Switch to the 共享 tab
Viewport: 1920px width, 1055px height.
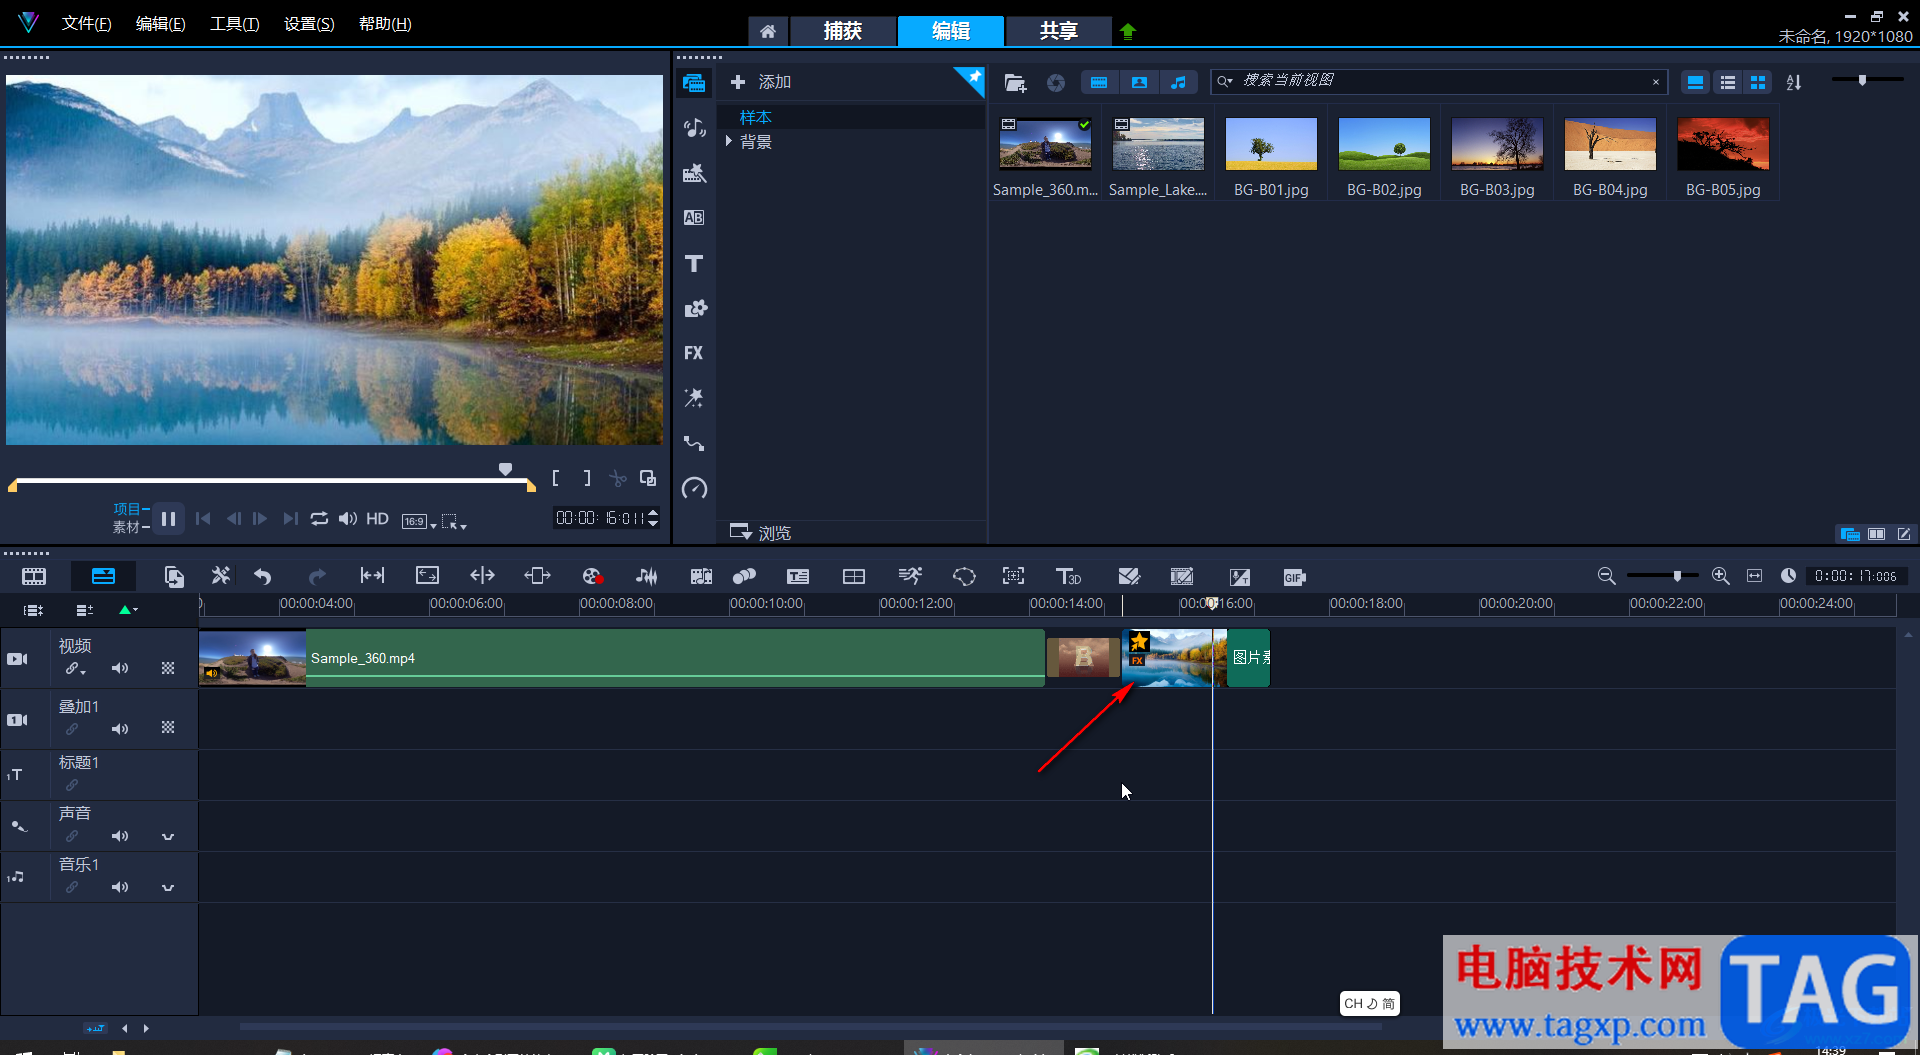pyautogui.click(x=1058, y=31)
